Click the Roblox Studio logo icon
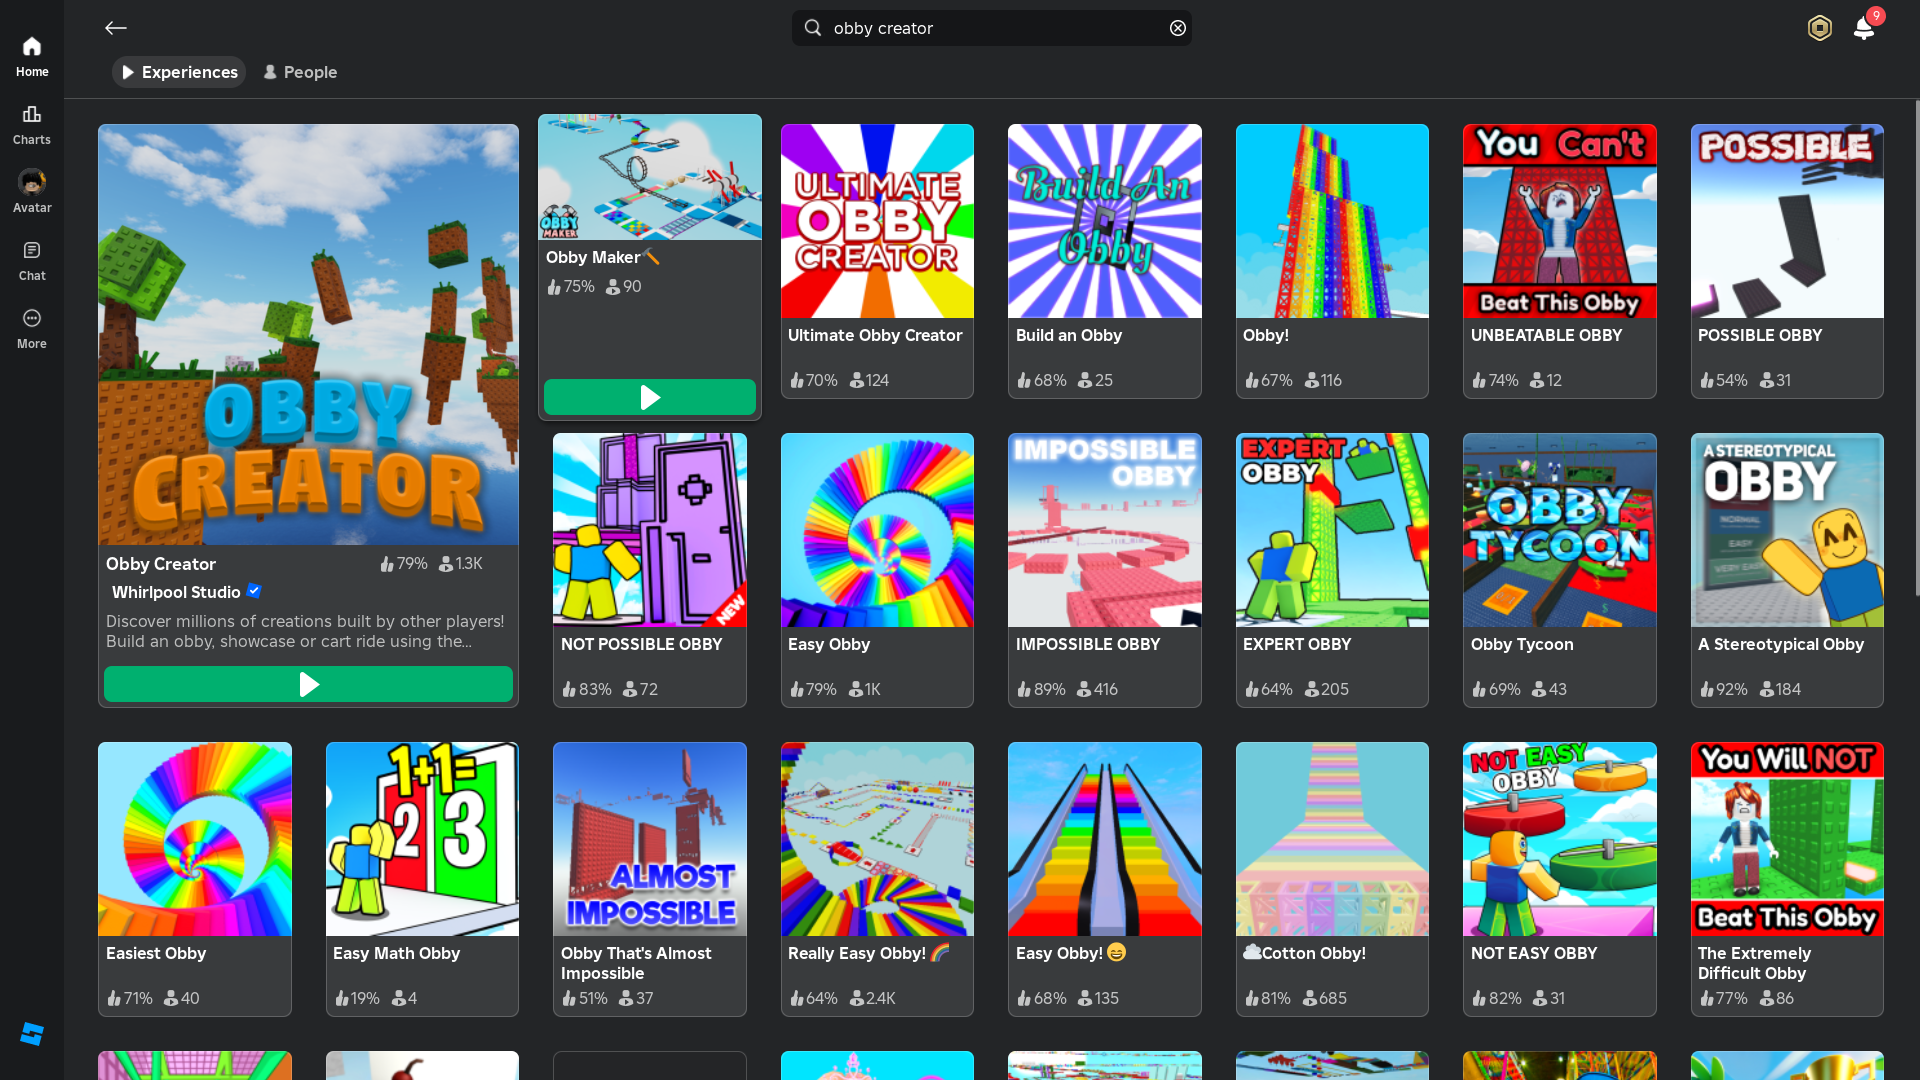Image resolution: width=1920 pixels, height=1080 pixels. coord(32,1034)
